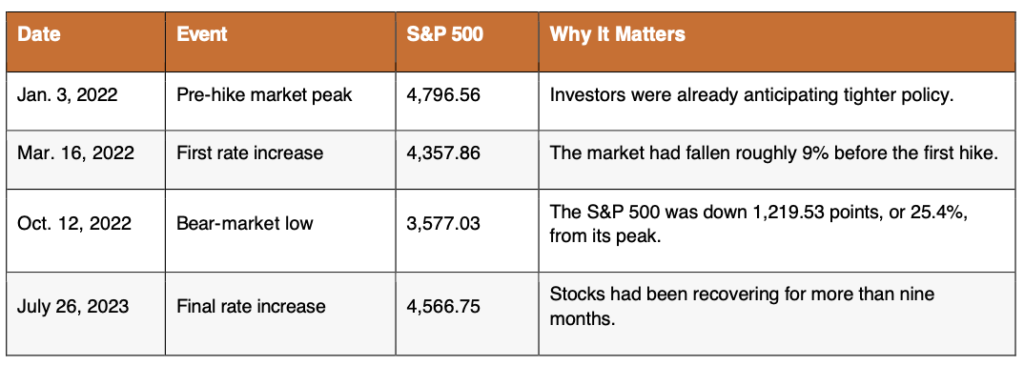Click text about stocks recovering nine months
Viewport: 1024px width, 366px height.
[743, 306]
